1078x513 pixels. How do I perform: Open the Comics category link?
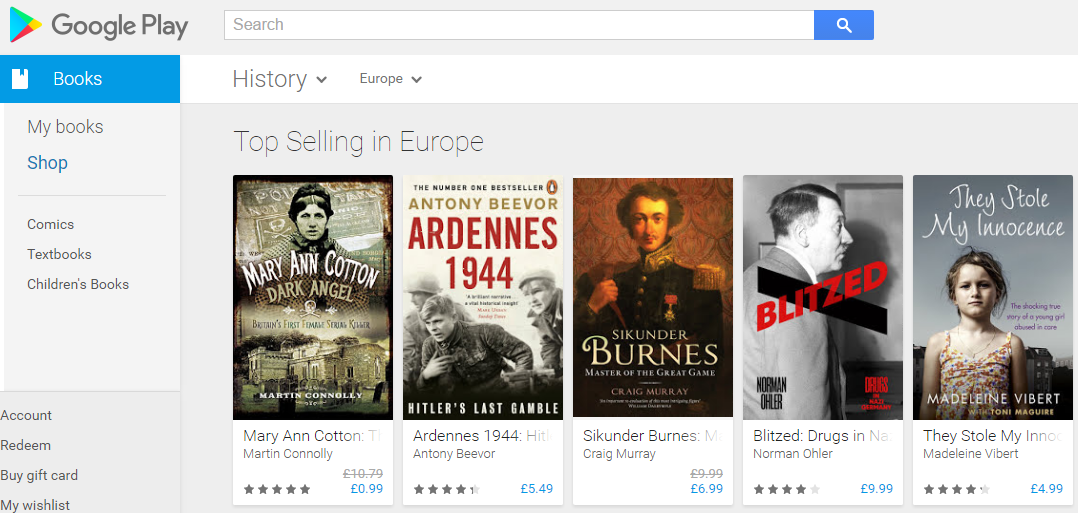click(50, 224)
